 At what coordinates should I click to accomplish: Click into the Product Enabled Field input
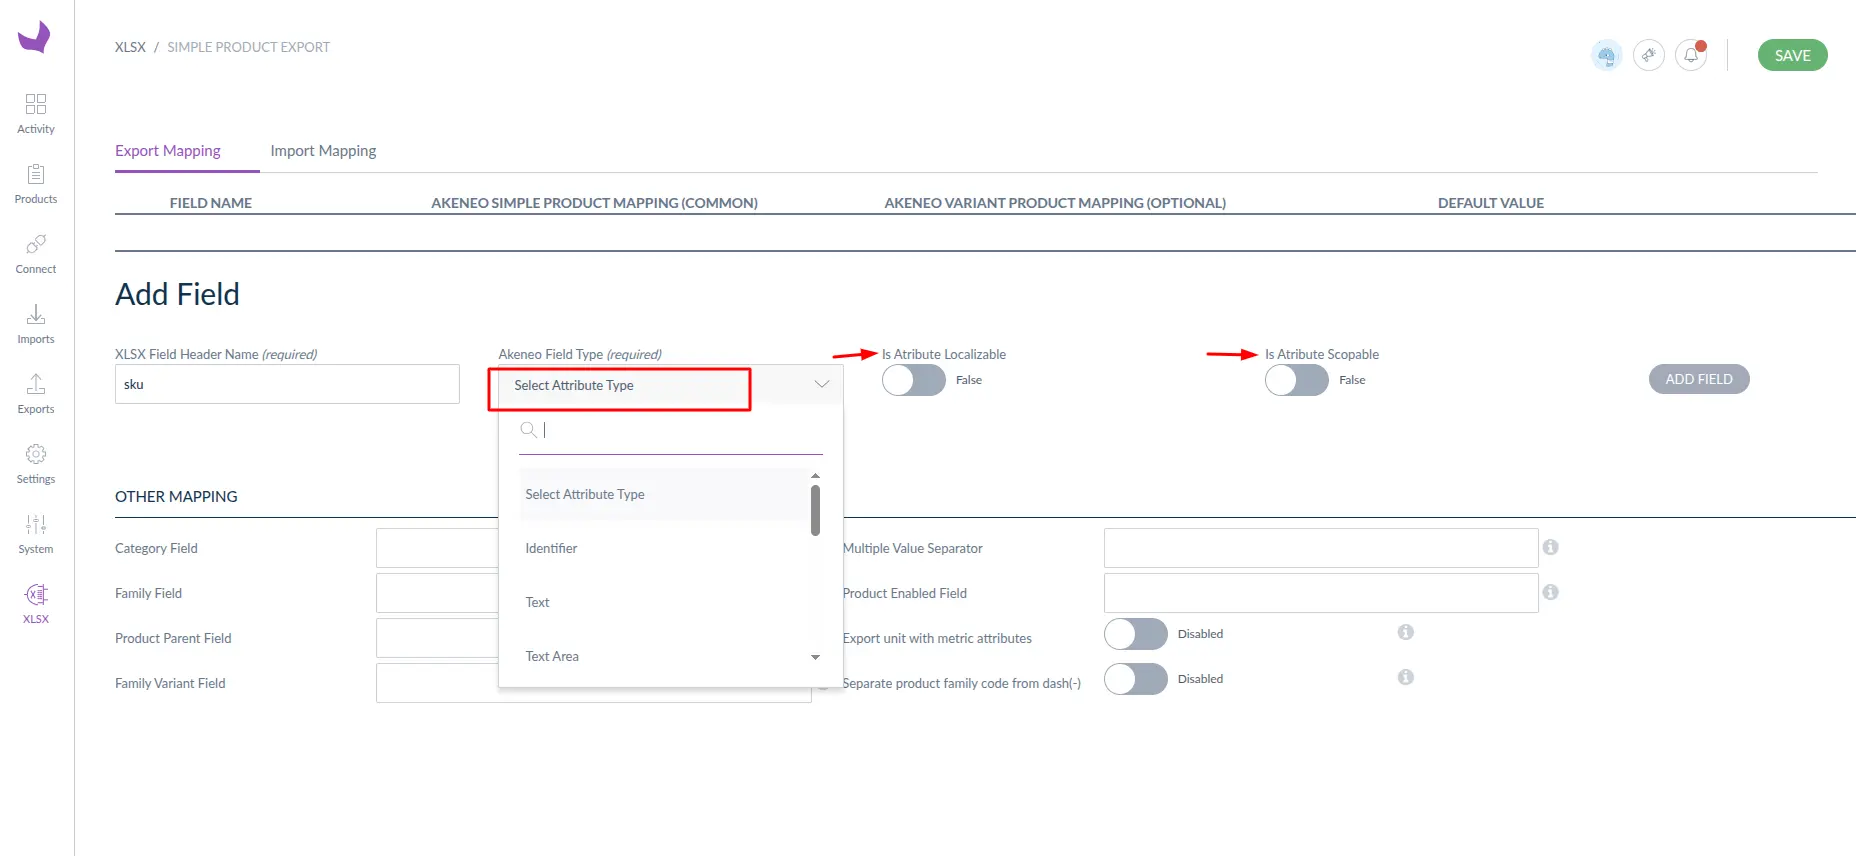pos(1321,593)
